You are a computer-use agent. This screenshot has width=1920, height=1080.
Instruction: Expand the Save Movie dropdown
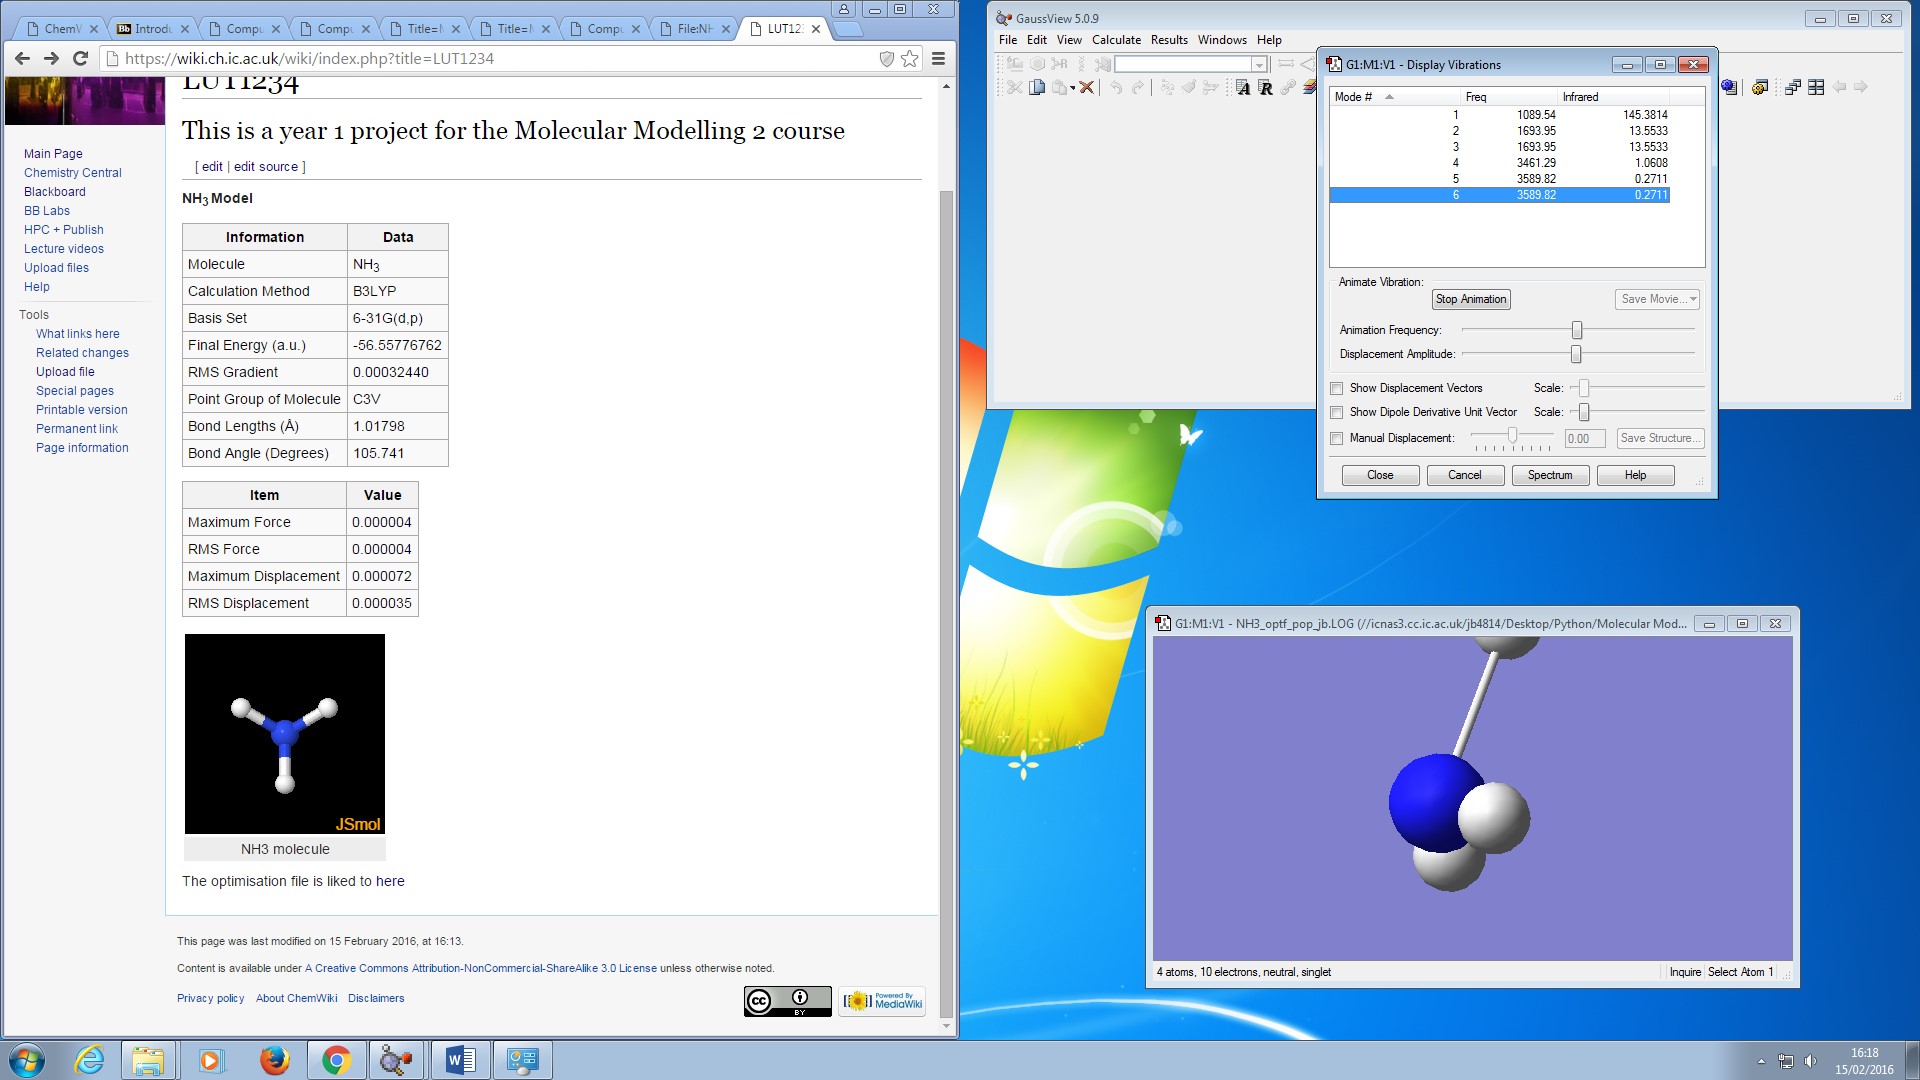click(1692, 299)
